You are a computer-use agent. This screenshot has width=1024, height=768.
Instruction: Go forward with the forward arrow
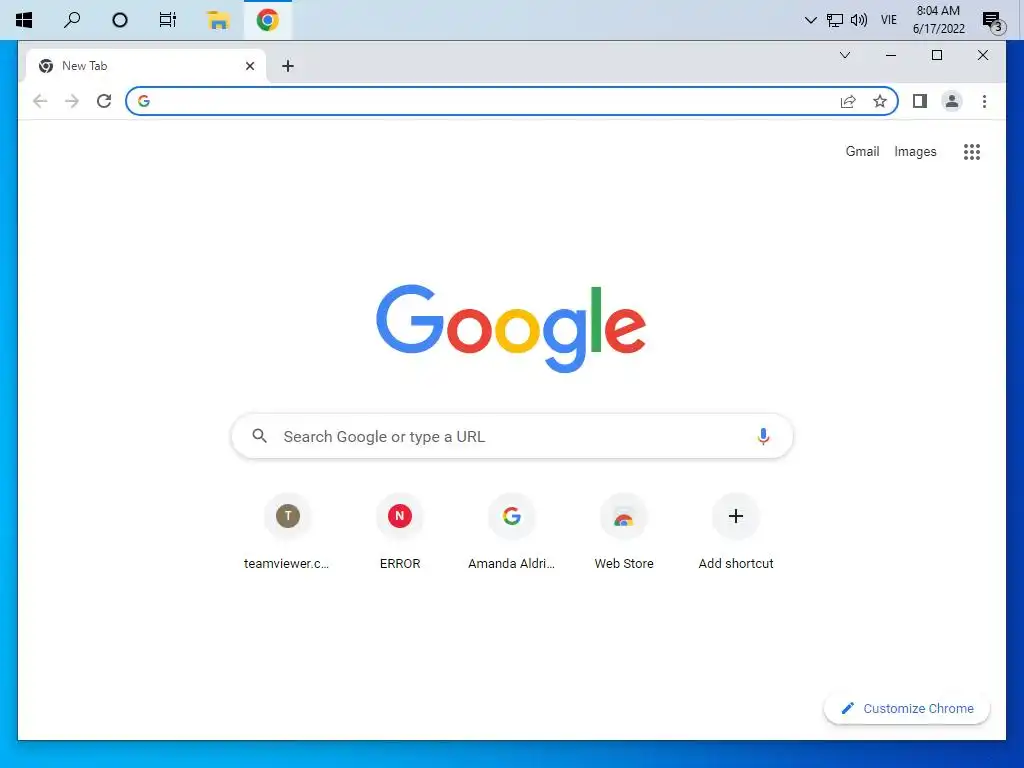click(x=72, y=101)
